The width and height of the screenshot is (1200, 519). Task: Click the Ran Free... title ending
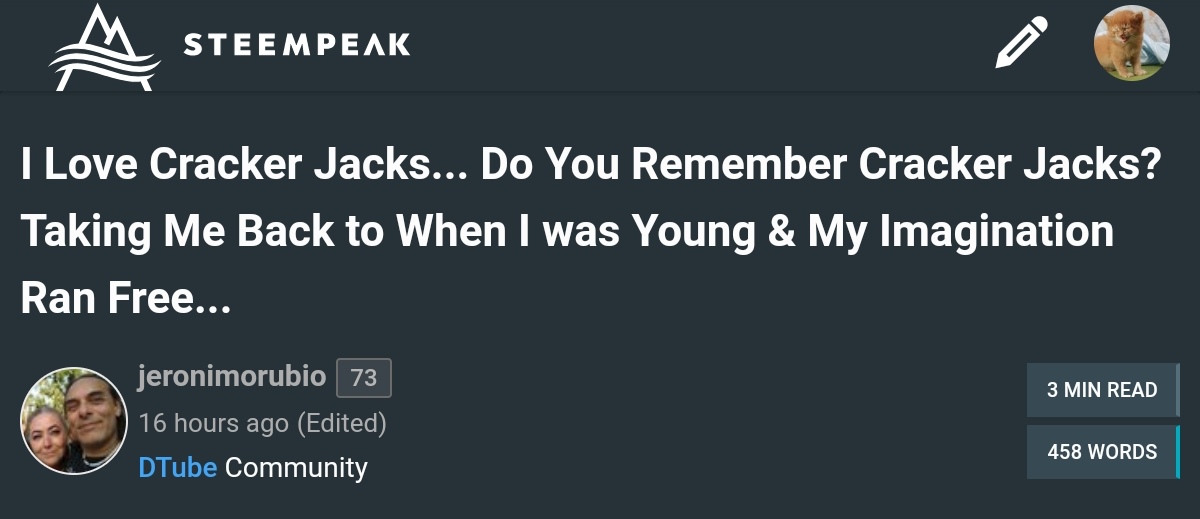126,298
